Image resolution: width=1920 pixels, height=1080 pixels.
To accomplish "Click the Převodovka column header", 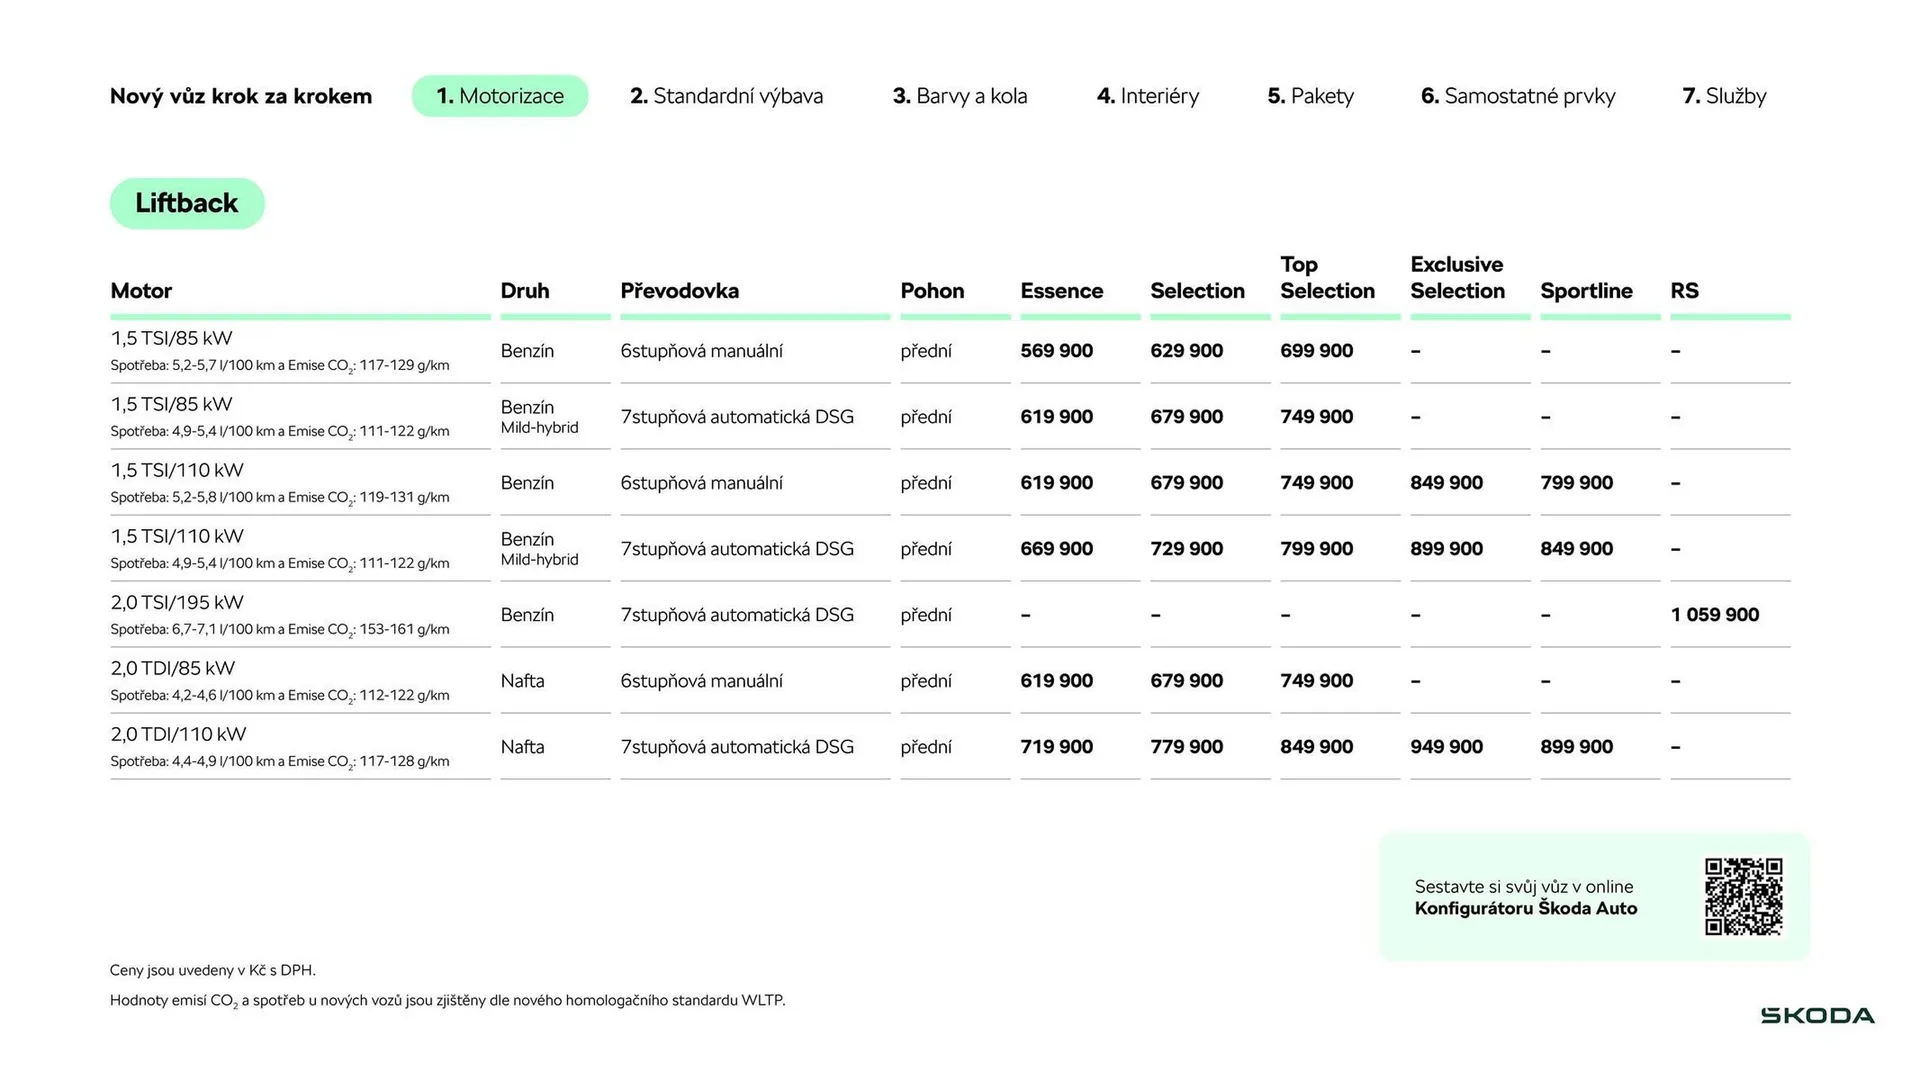I will point(680,291).
